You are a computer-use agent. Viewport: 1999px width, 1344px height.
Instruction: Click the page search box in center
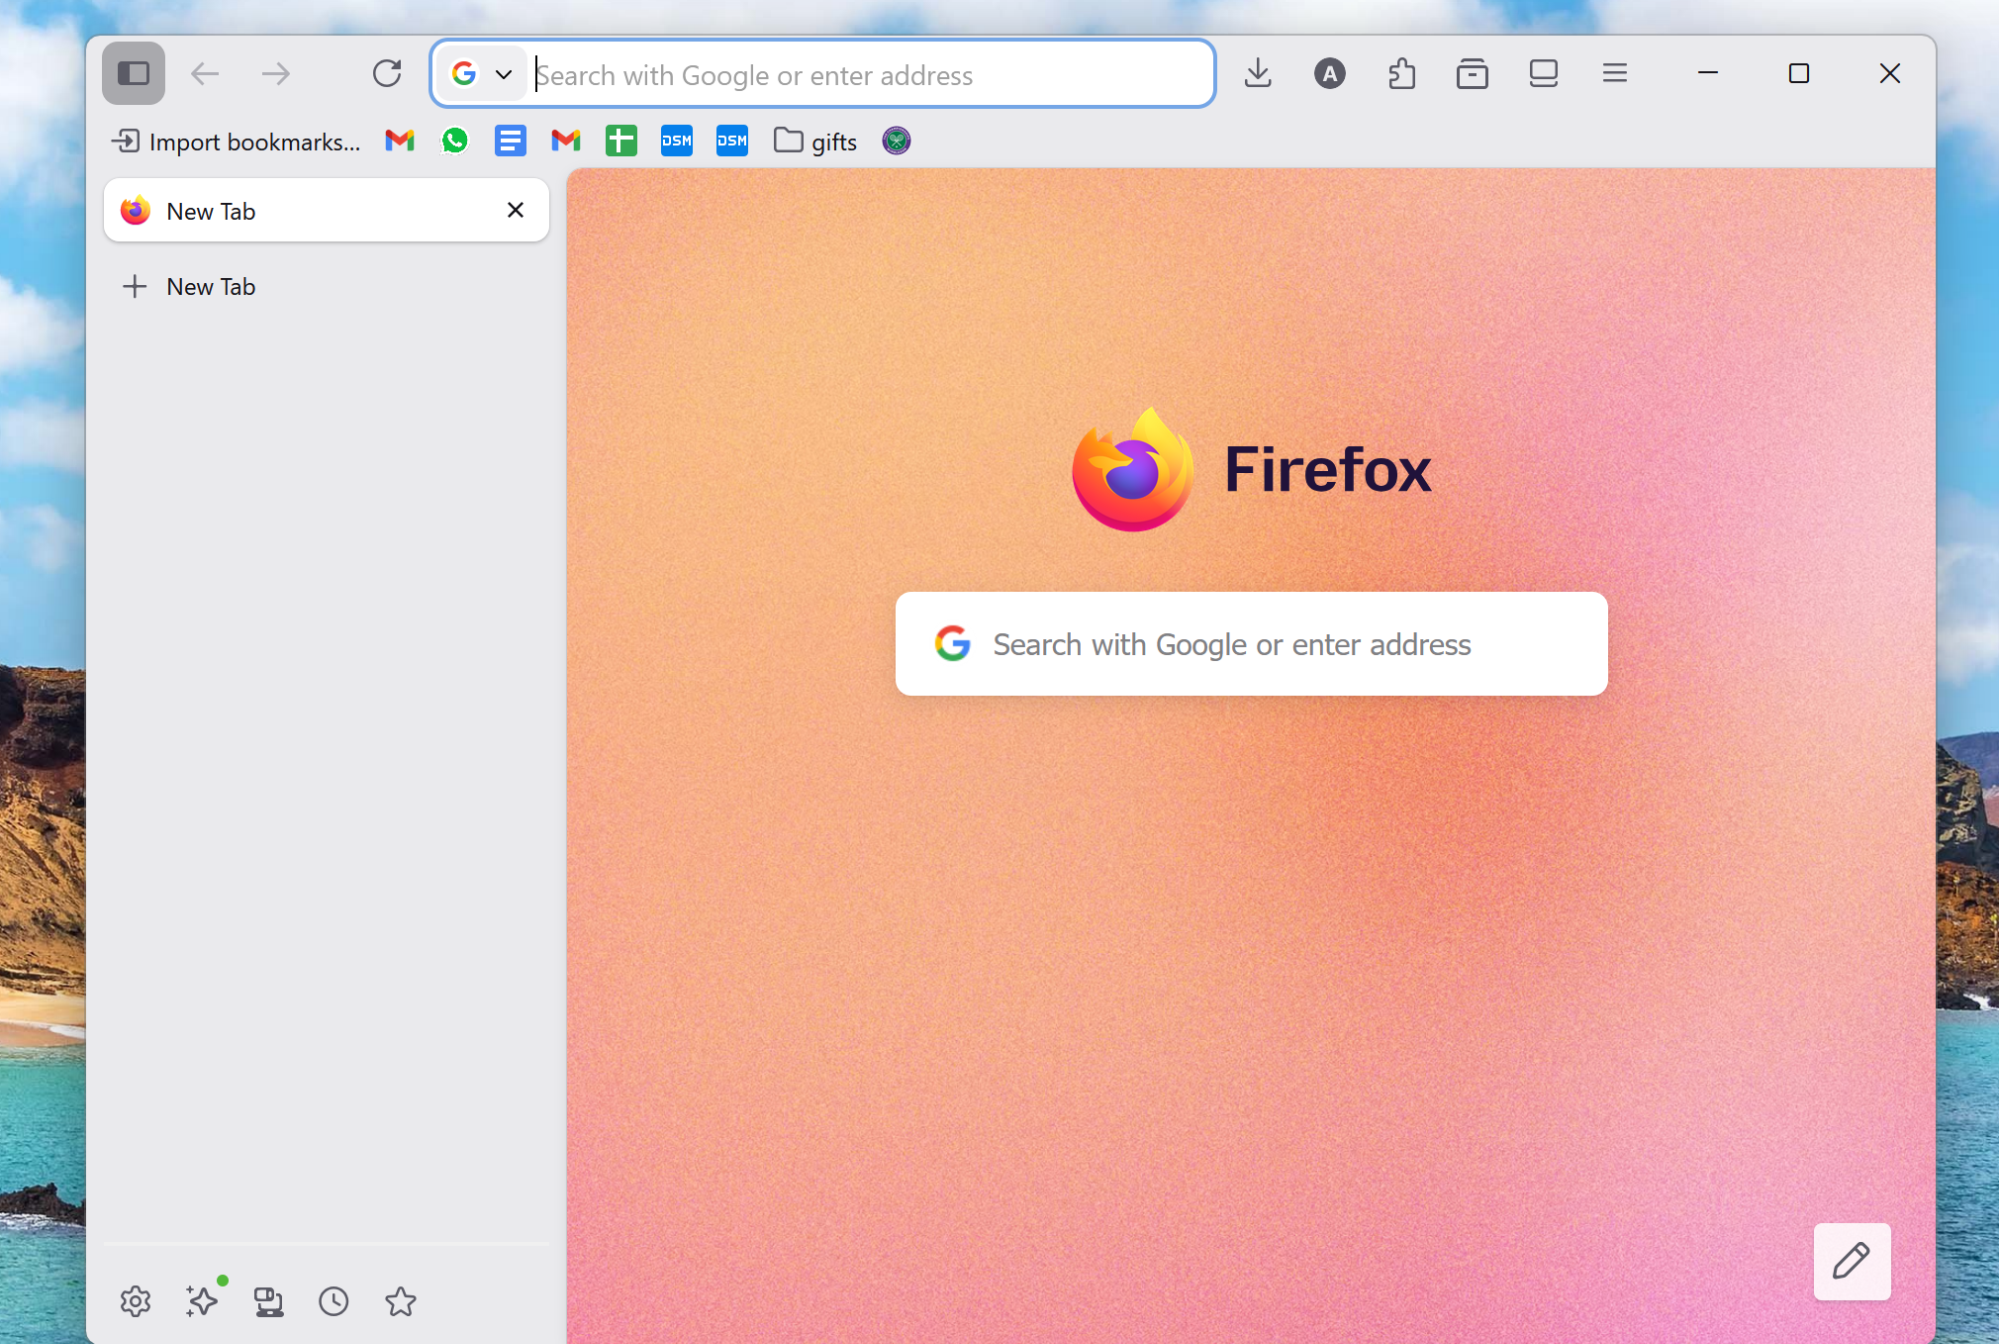click(x=1251, y=644)
